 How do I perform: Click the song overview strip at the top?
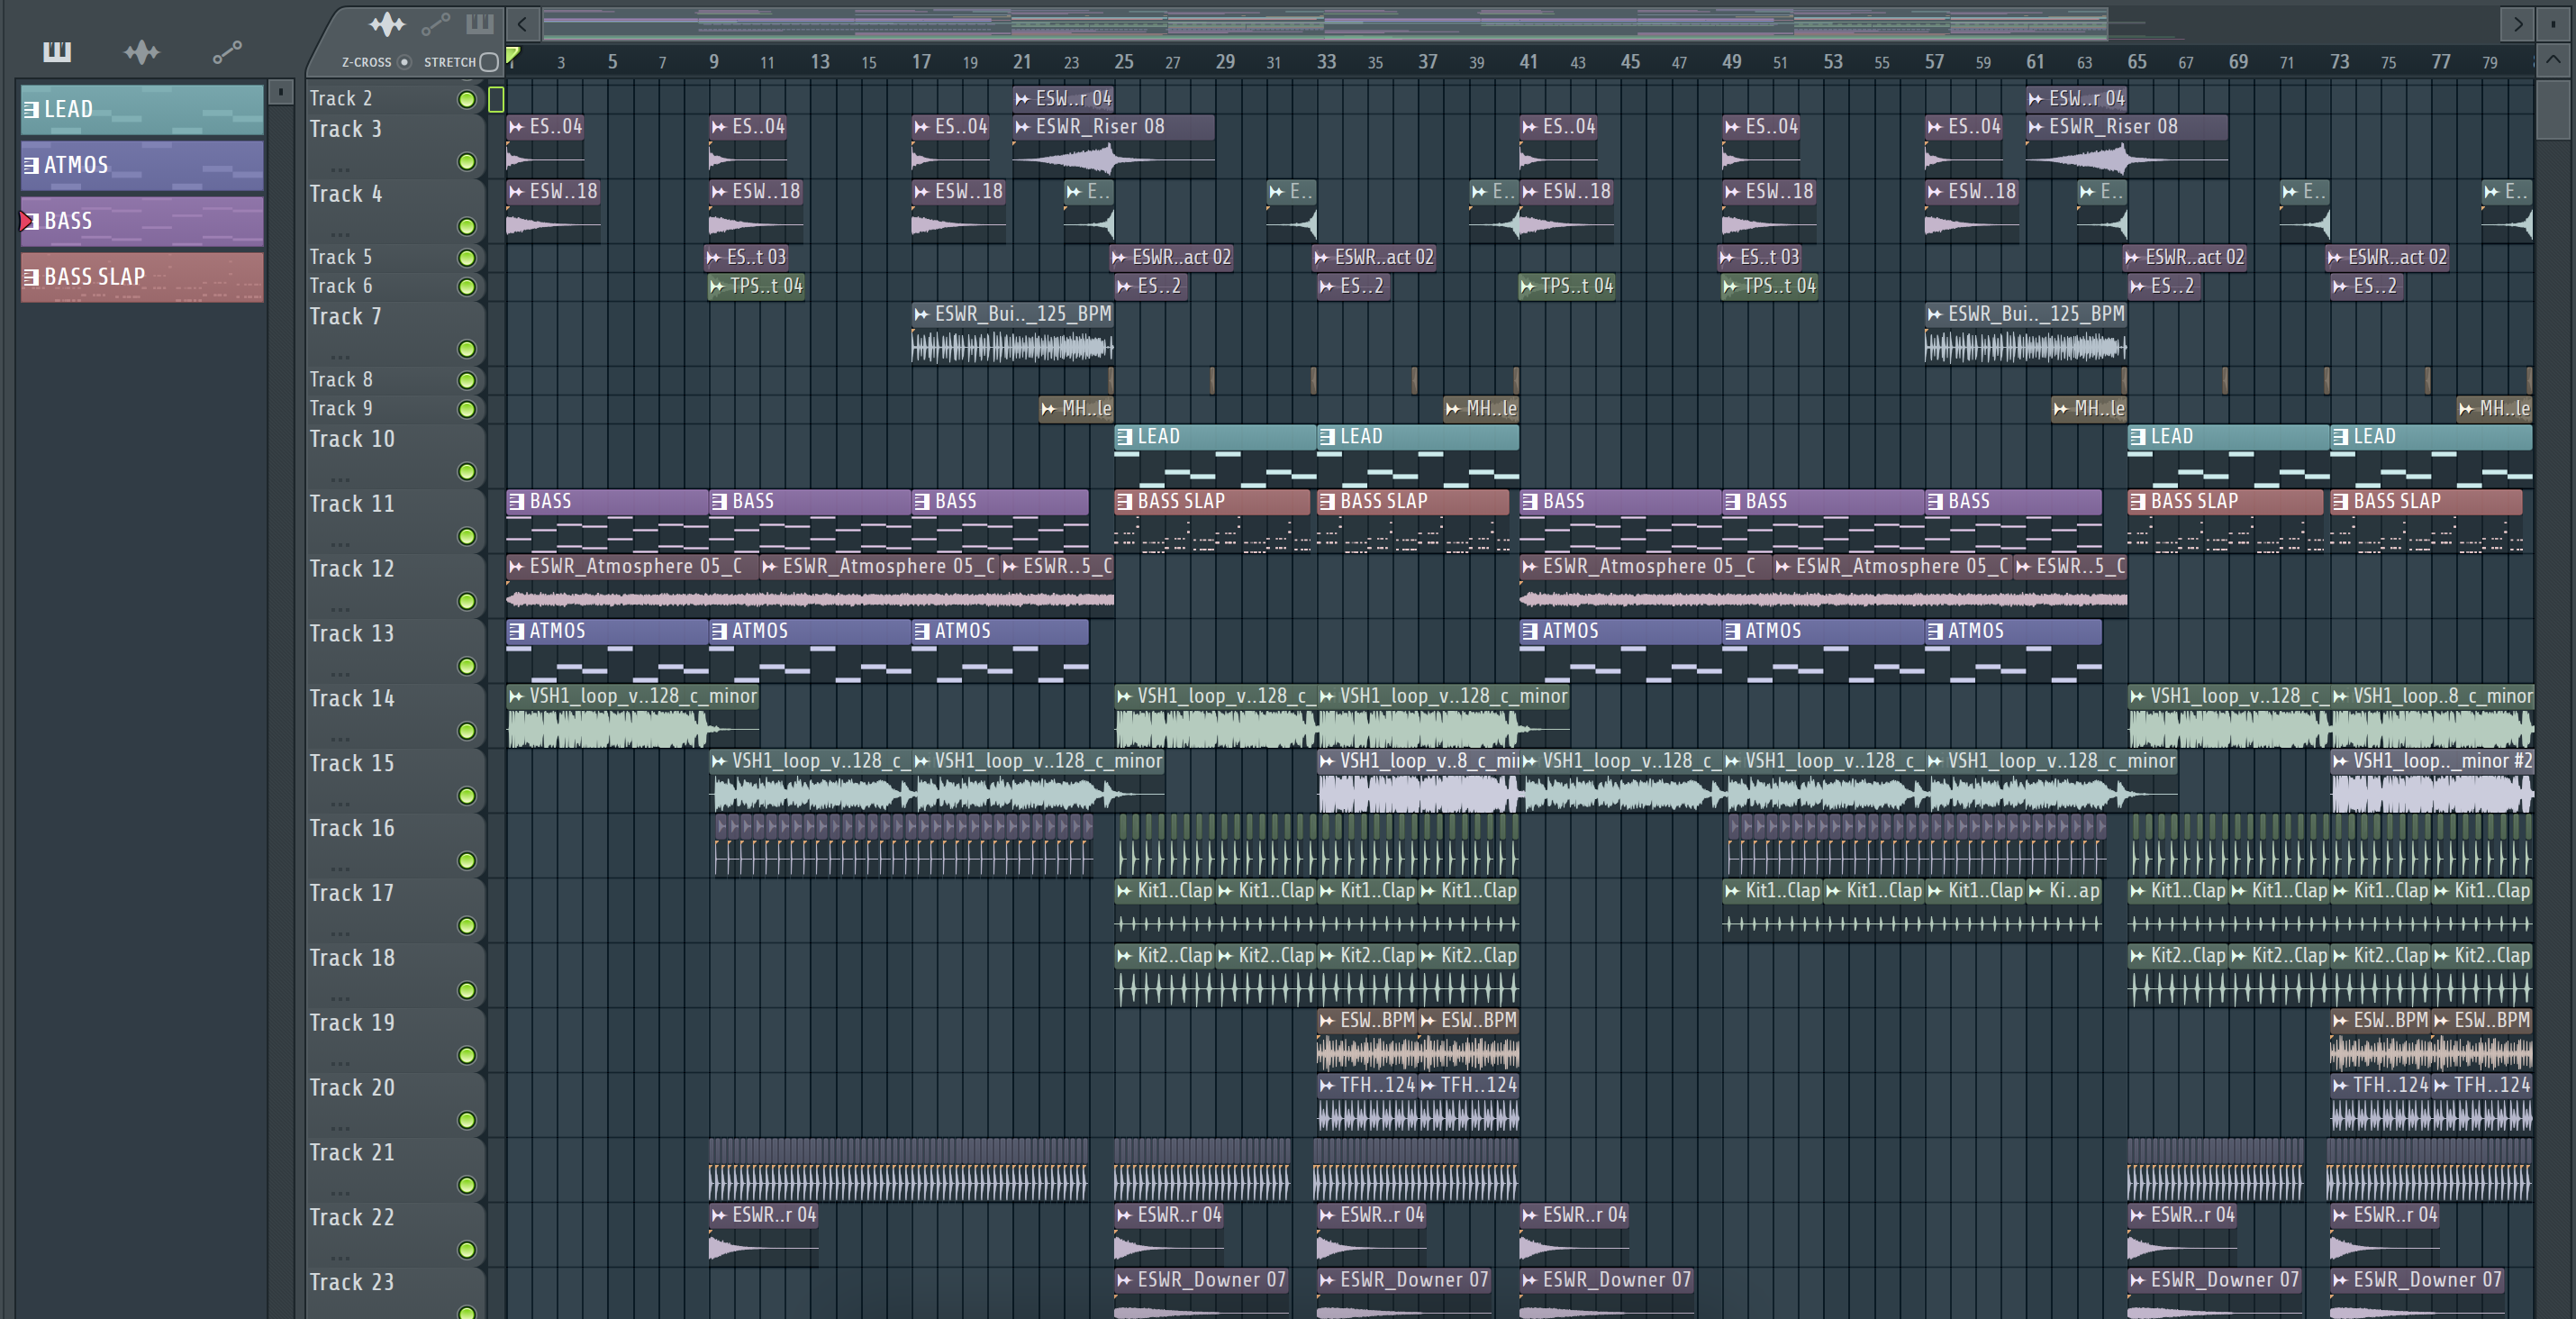coord(1325,24)
